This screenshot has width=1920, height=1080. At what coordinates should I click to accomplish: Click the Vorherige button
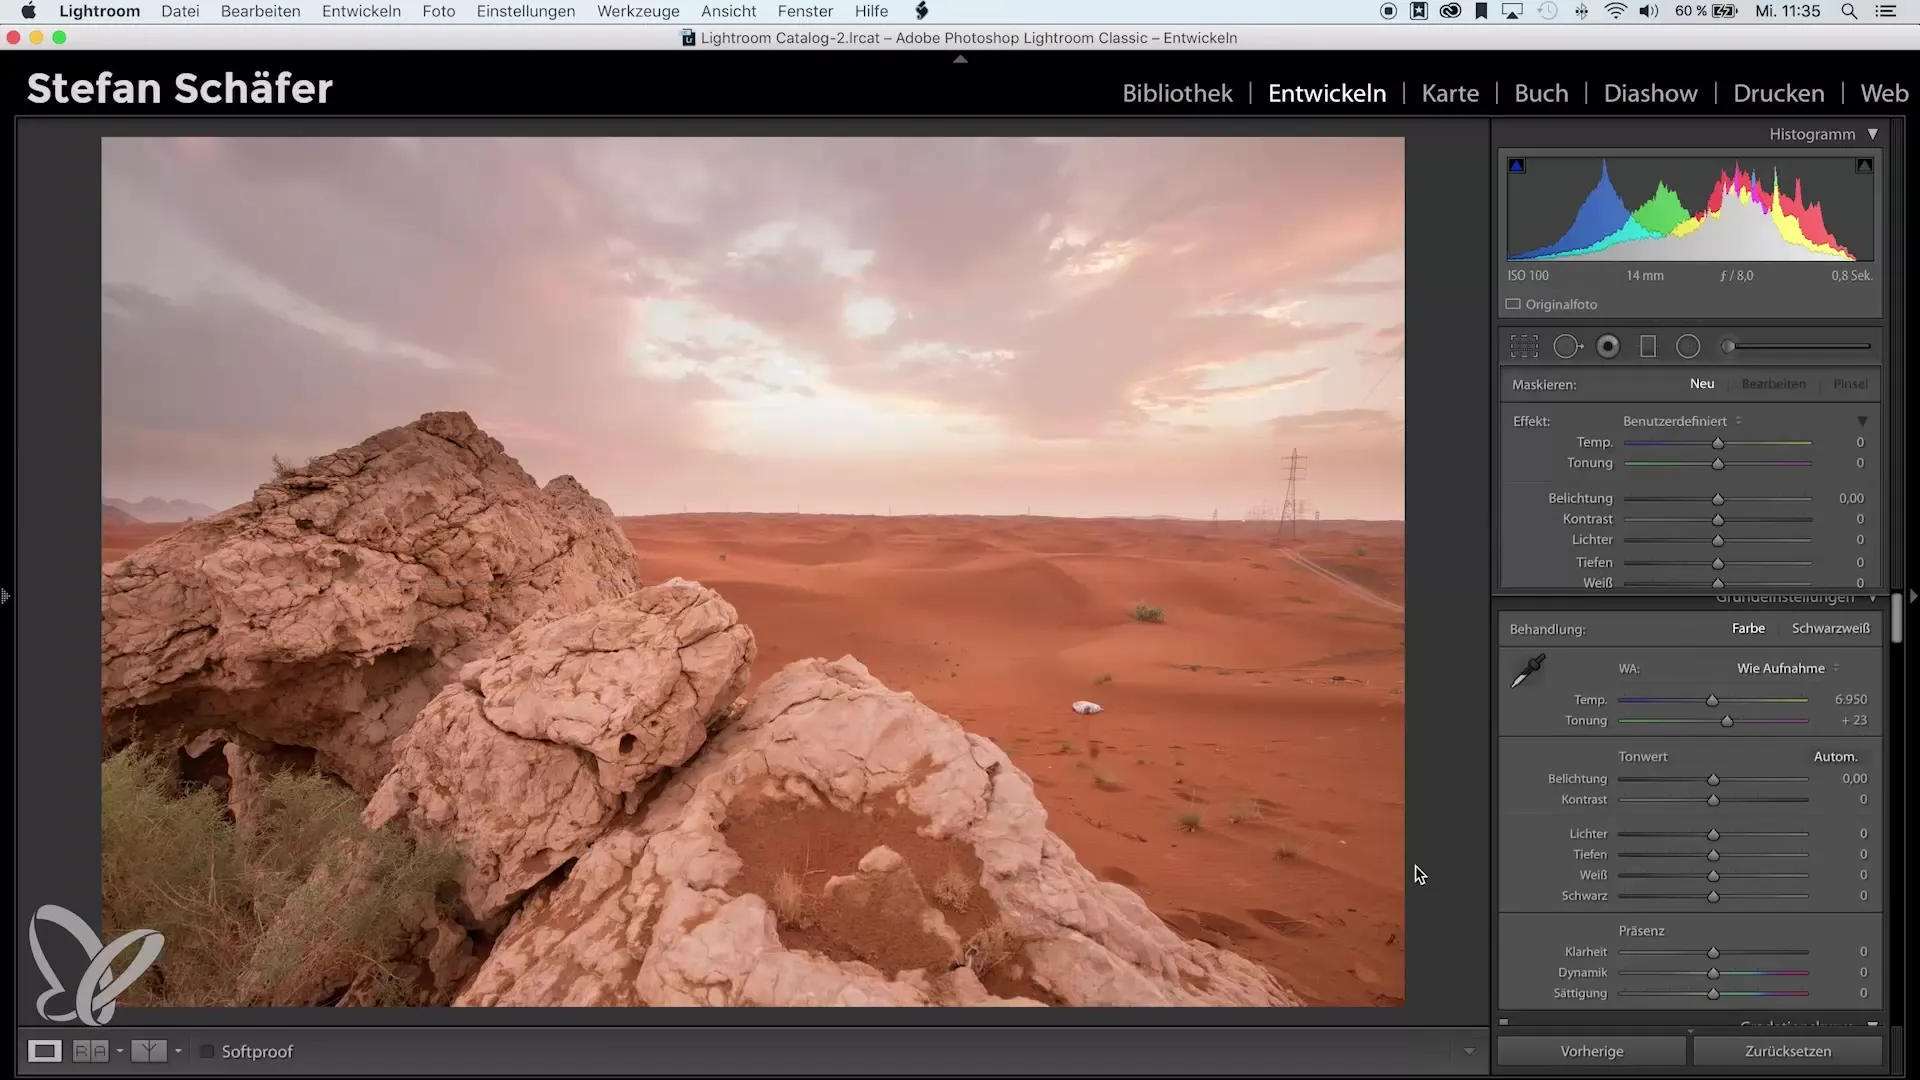[x=1591, y=1051]
